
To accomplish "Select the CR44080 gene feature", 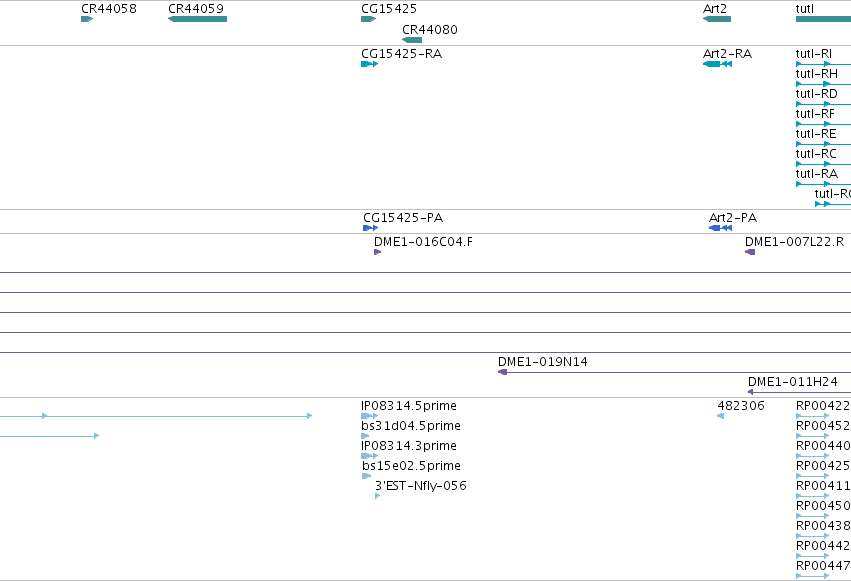I will pos(412,40).
